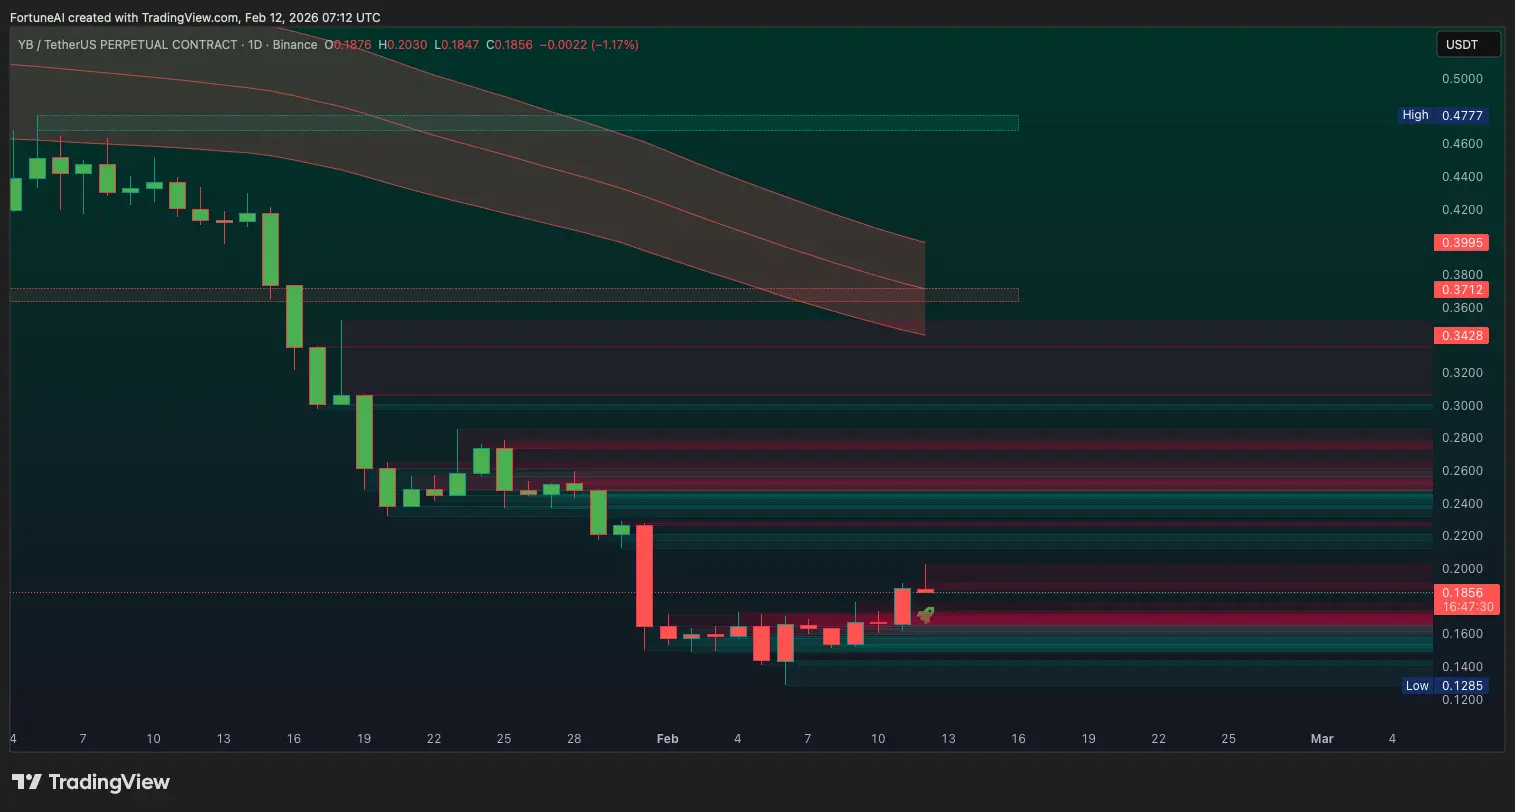Image resolution: width=1515 pixels, height=812 pixels.
Task: Click 0.1400 on the price scale
Action: 1462,667
